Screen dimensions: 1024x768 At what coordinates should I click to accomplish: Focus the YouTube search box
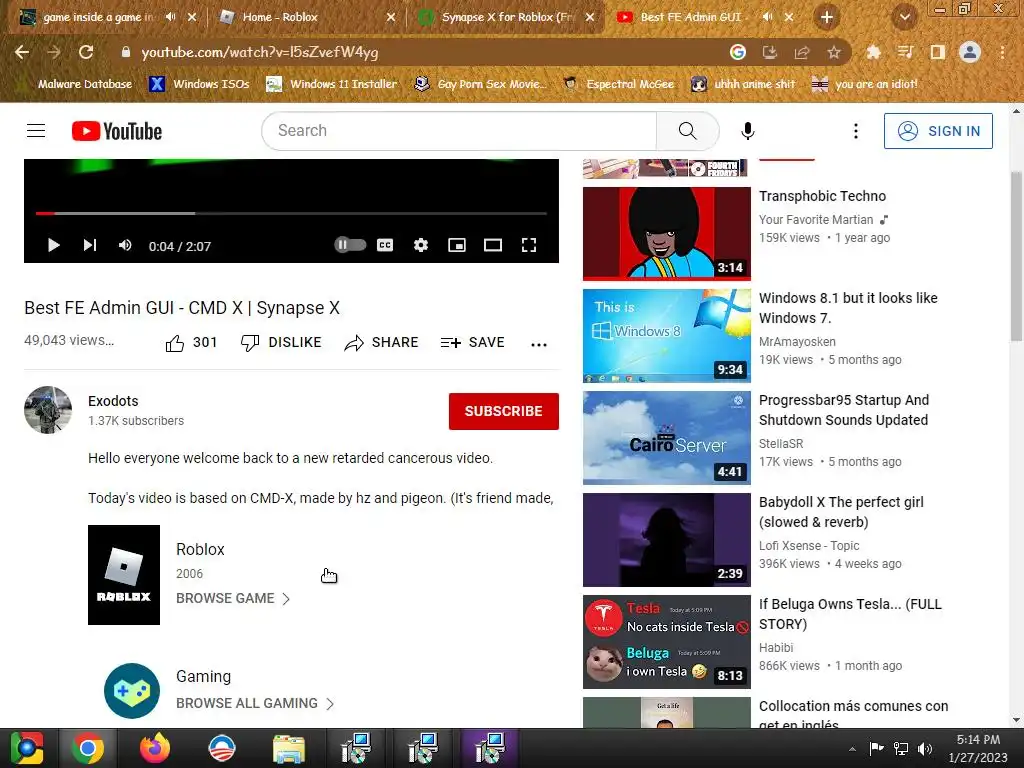460,131
